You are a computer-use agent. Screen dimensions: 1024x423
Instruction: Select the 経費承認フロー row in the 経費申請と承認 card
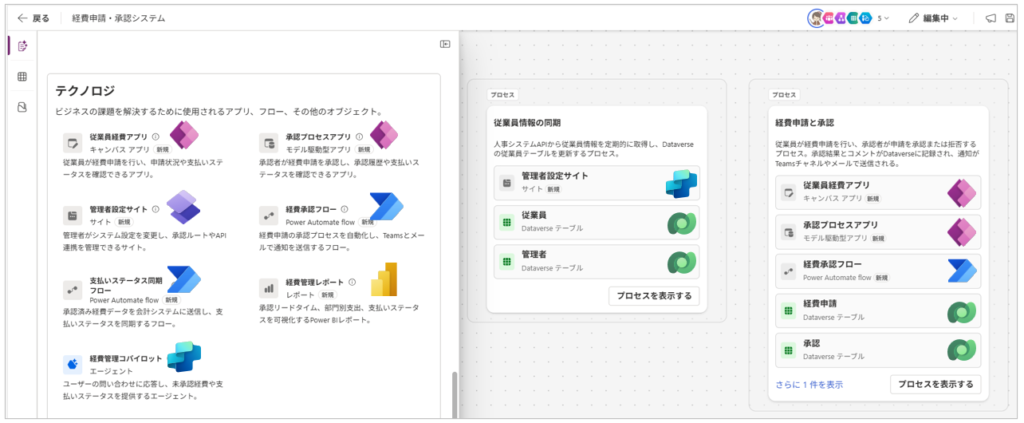(878, 271)
